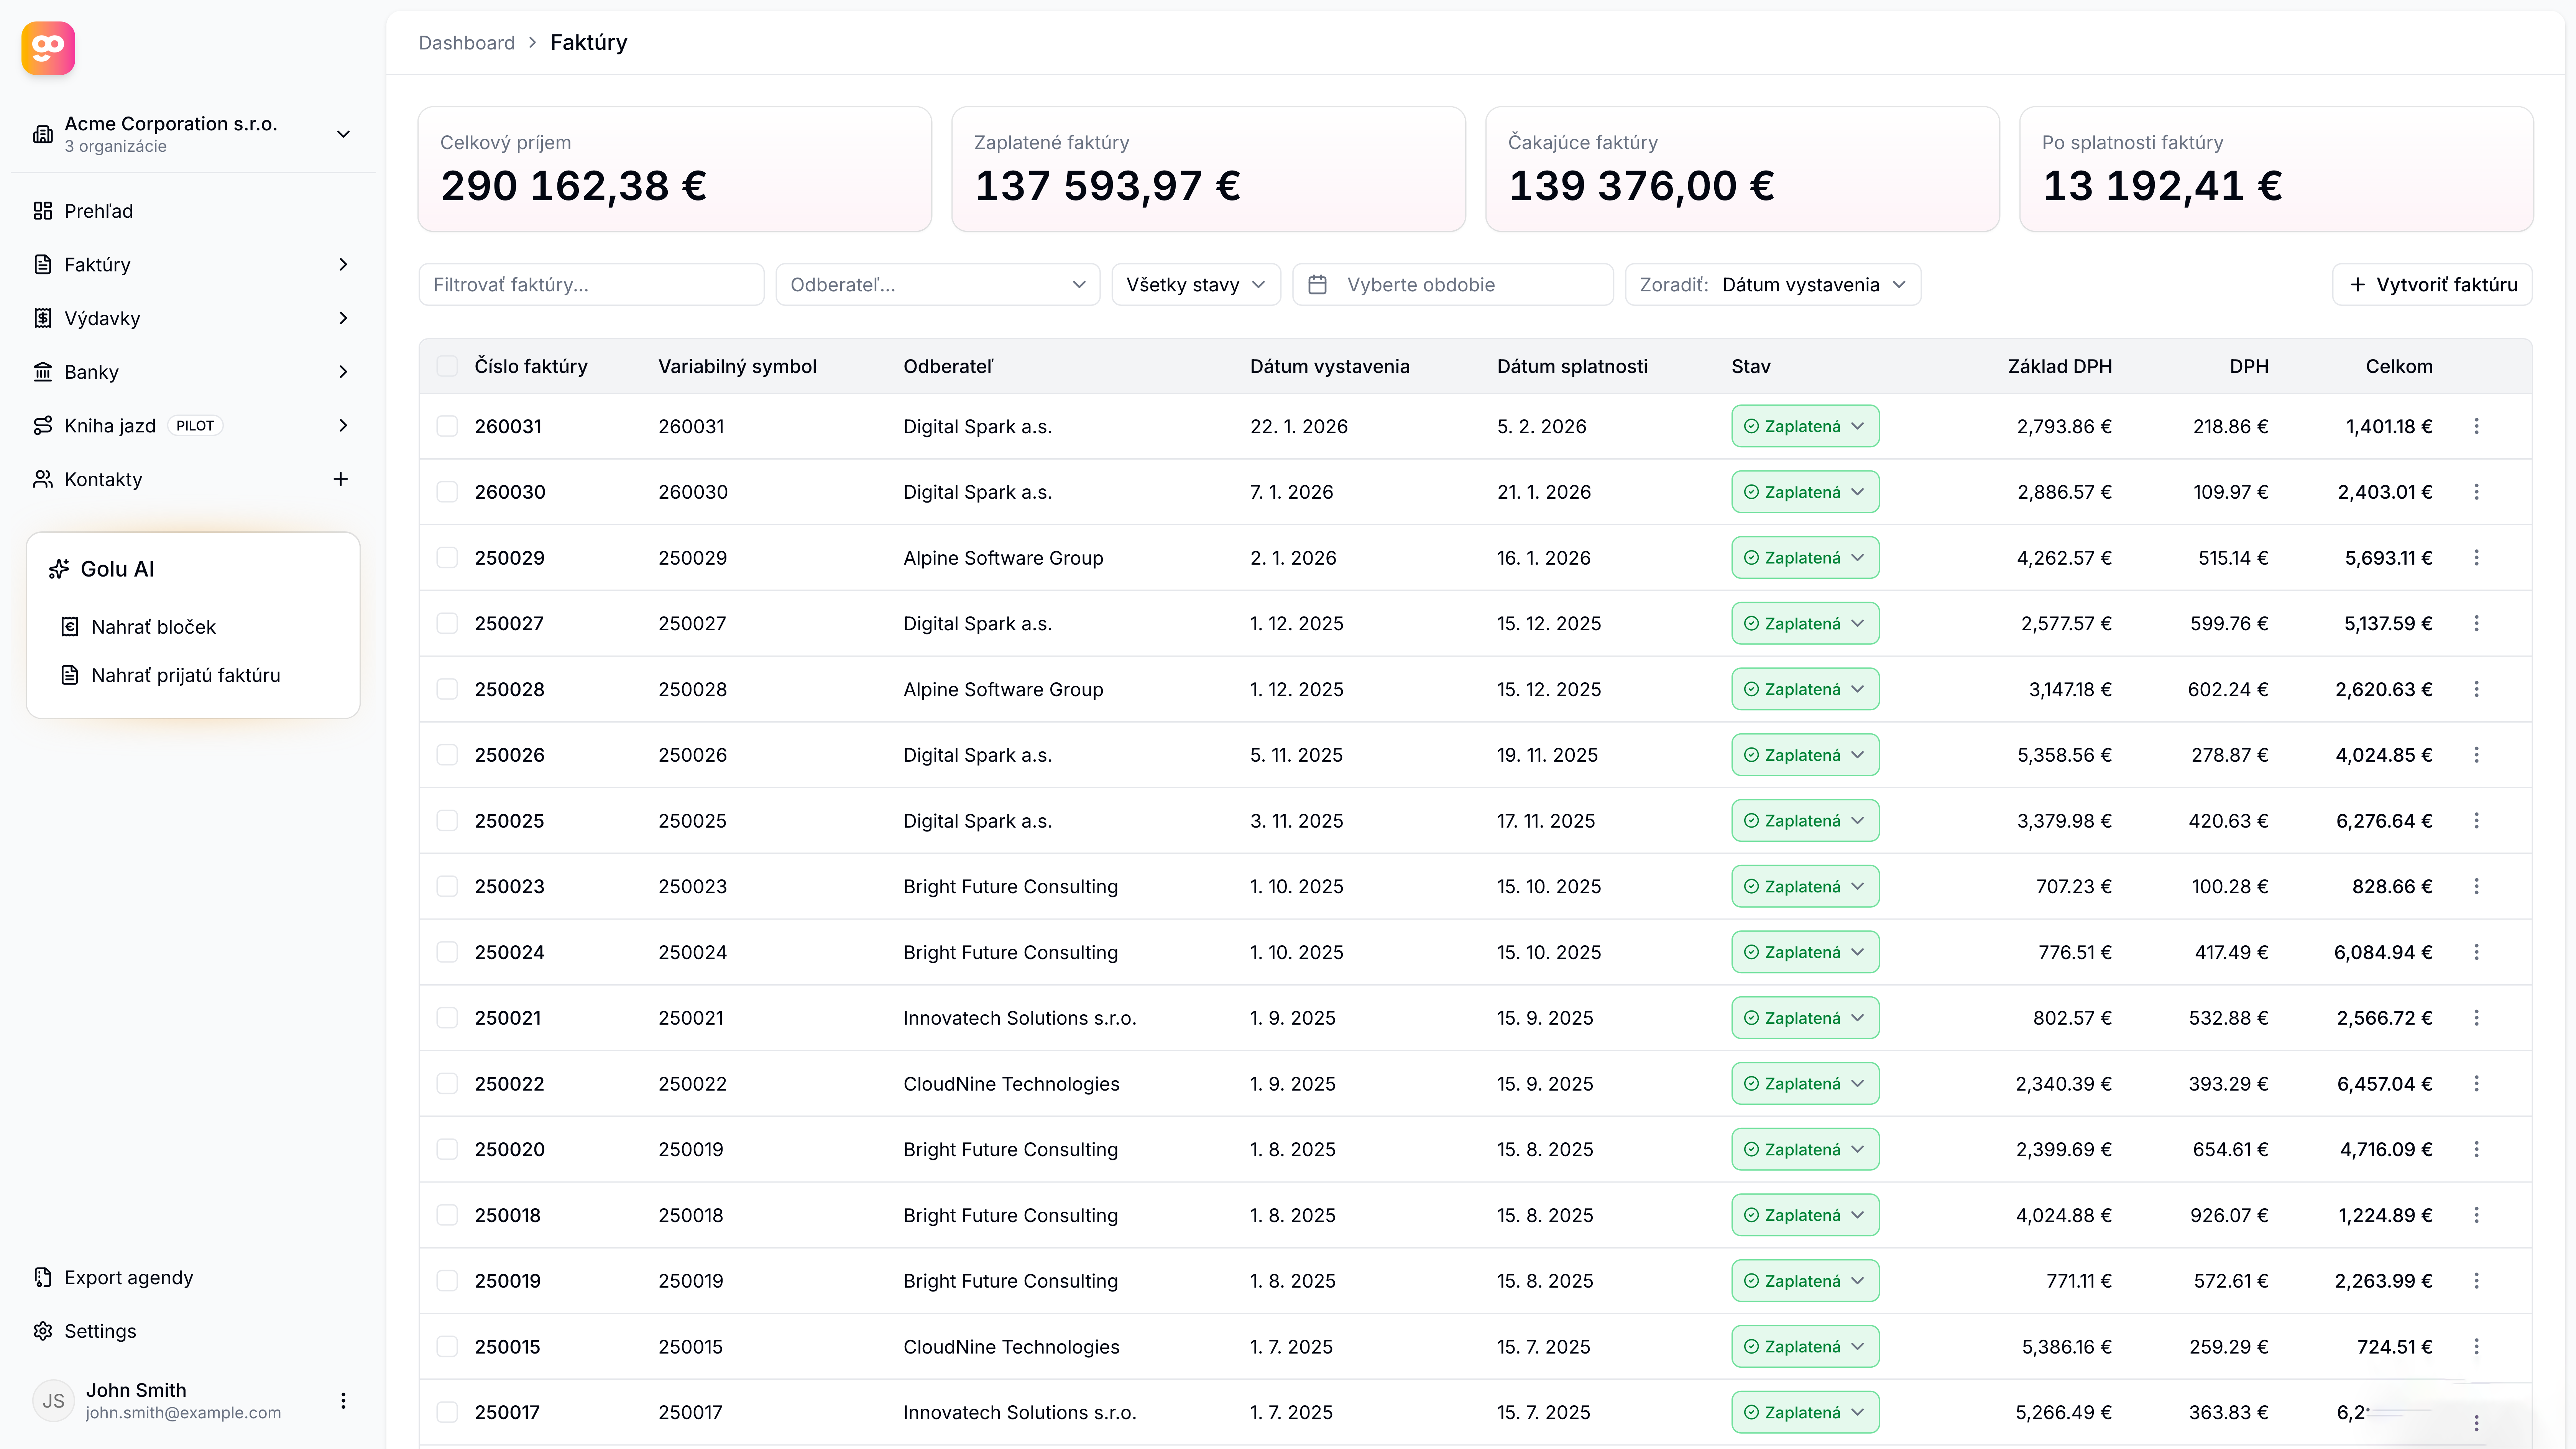Click the Výdavky receipt icon
The image size is (2576, 1449).
coord(43,318)
